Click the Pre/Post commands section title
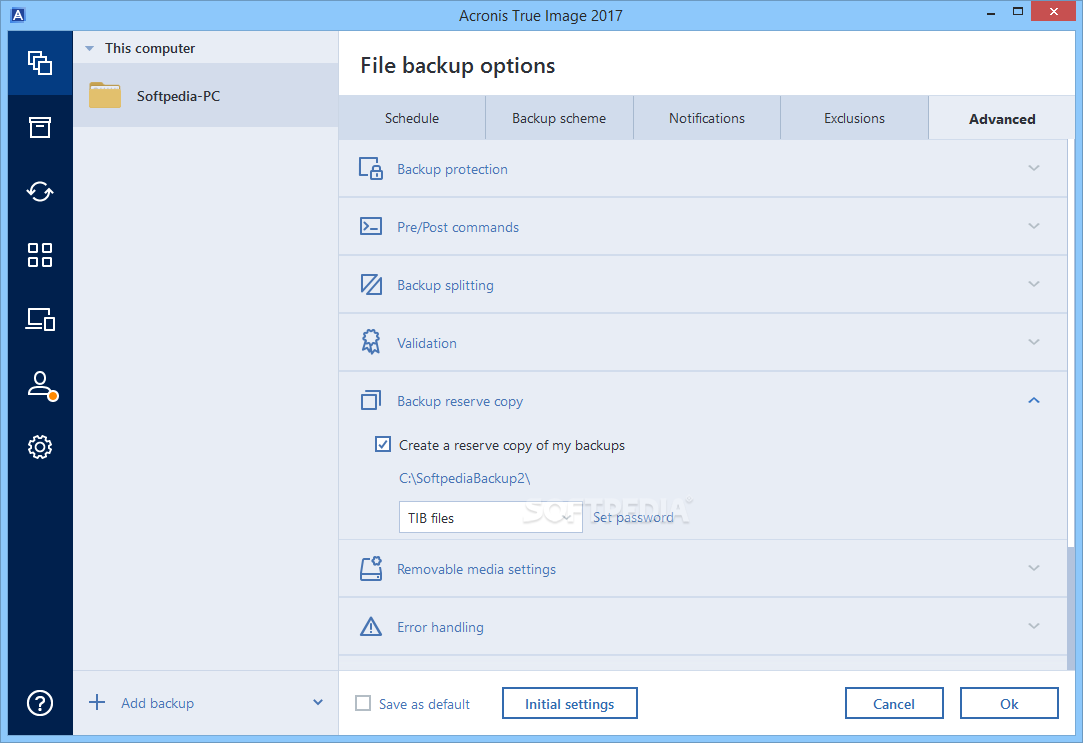Viewport: 1083px width, 743px height. (458, 227)
